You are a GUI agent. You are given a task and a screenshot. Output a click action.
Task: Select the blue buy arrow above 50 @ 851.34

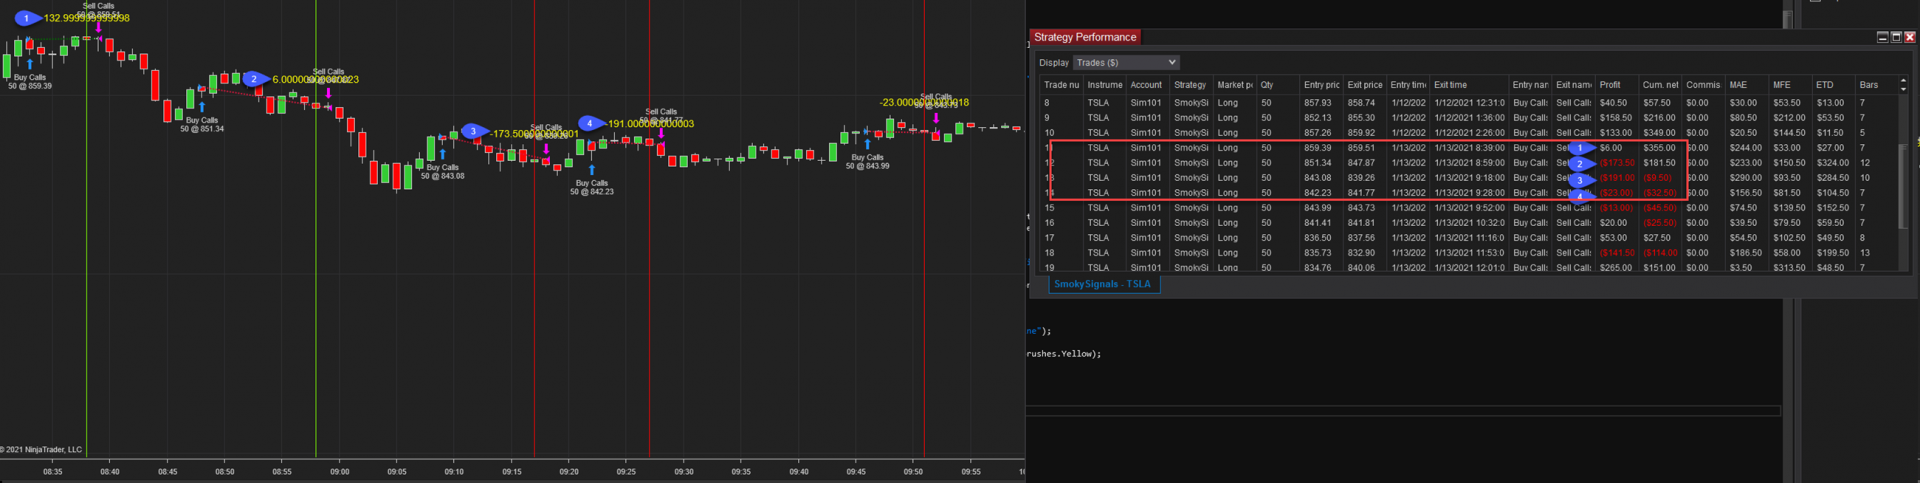coord(202,107)
